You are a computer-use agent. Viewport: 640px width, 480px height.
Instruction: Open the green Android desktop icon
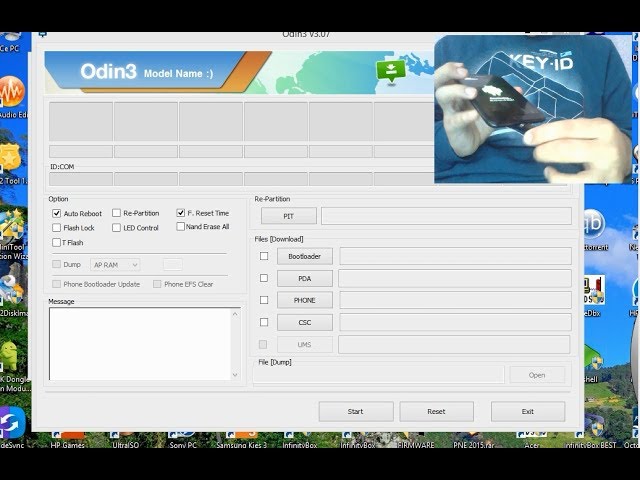(x=9, y=356)
